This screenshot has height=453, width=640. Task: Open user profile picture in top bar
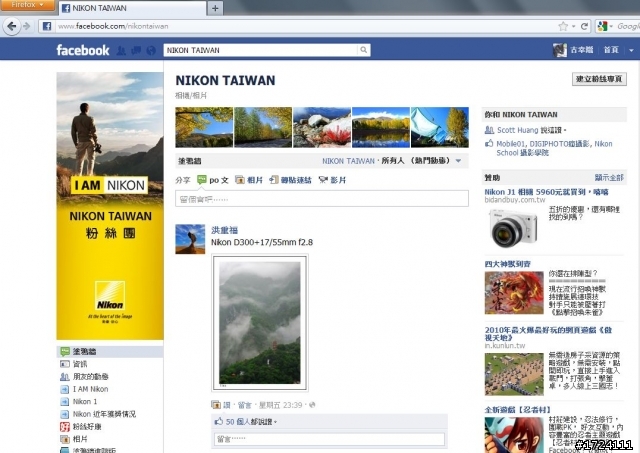(x=560, y=50)
